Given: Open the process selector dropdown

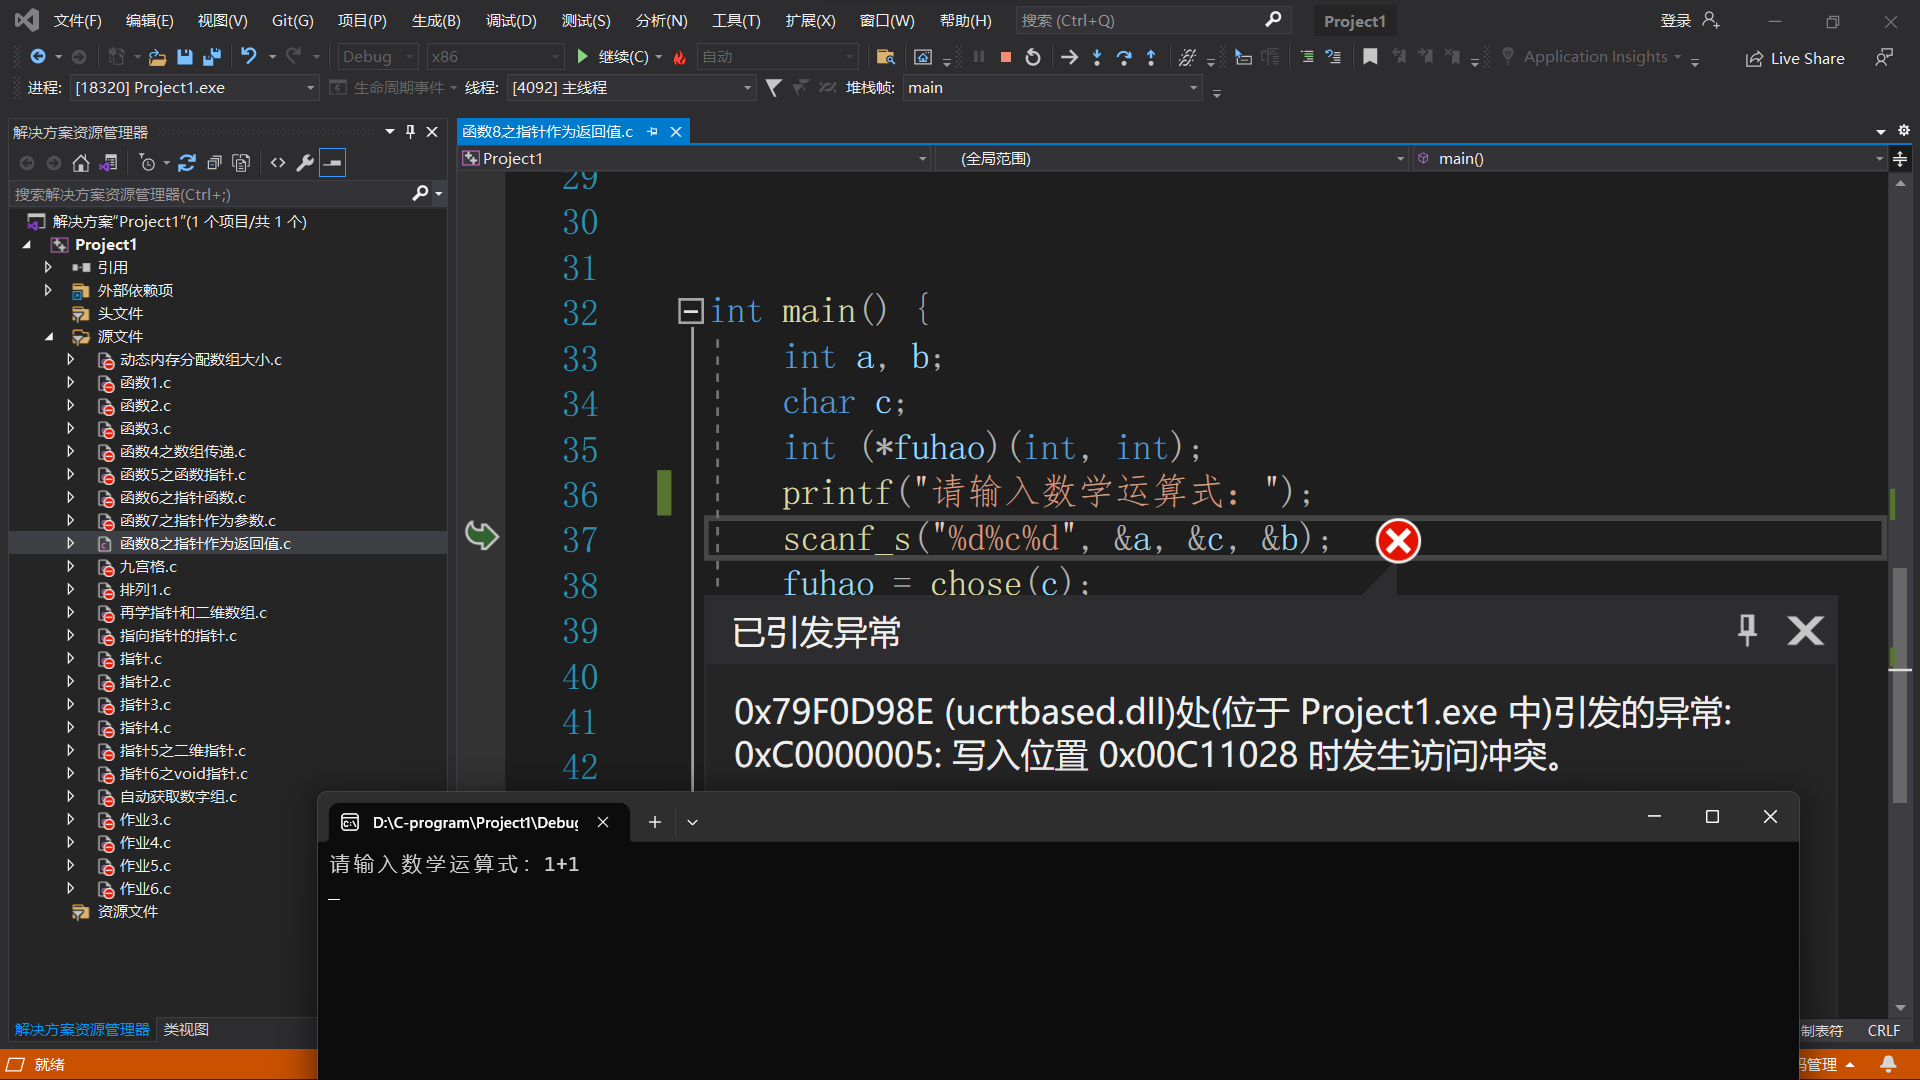Looking at the screenshot, I should coord(195,88).
